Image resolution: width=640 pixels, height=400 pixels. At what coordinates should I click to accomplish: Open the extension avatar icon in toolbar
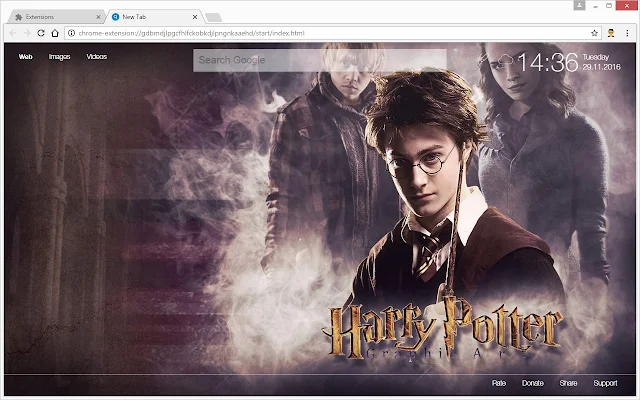(611, 33)
